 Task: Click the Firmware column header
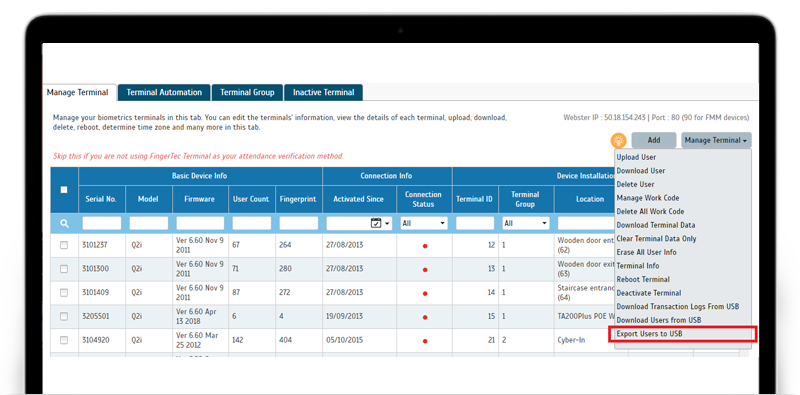pyautogui.click(x=200, y=199)
